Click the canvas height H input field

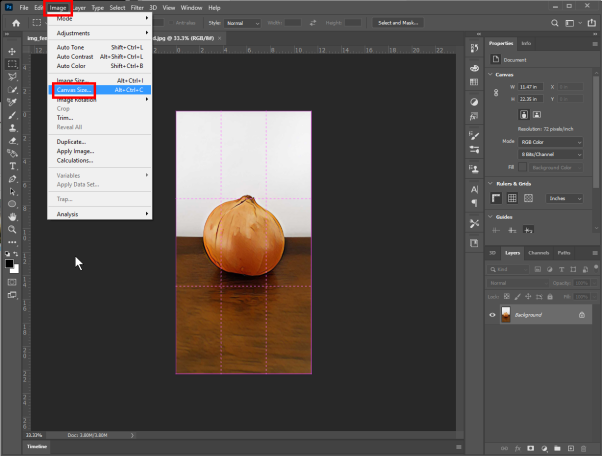coord(531,99)
